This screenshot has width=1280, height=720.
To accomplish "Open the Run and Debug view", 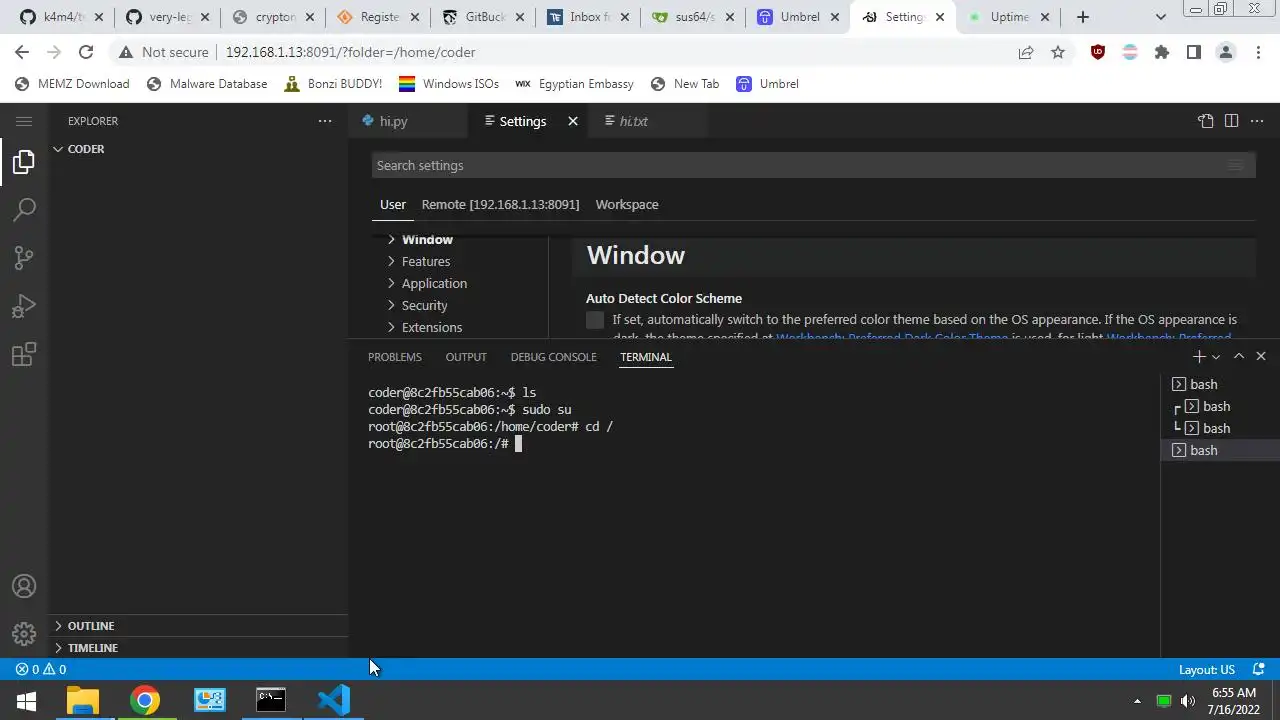I will point(24,306).
